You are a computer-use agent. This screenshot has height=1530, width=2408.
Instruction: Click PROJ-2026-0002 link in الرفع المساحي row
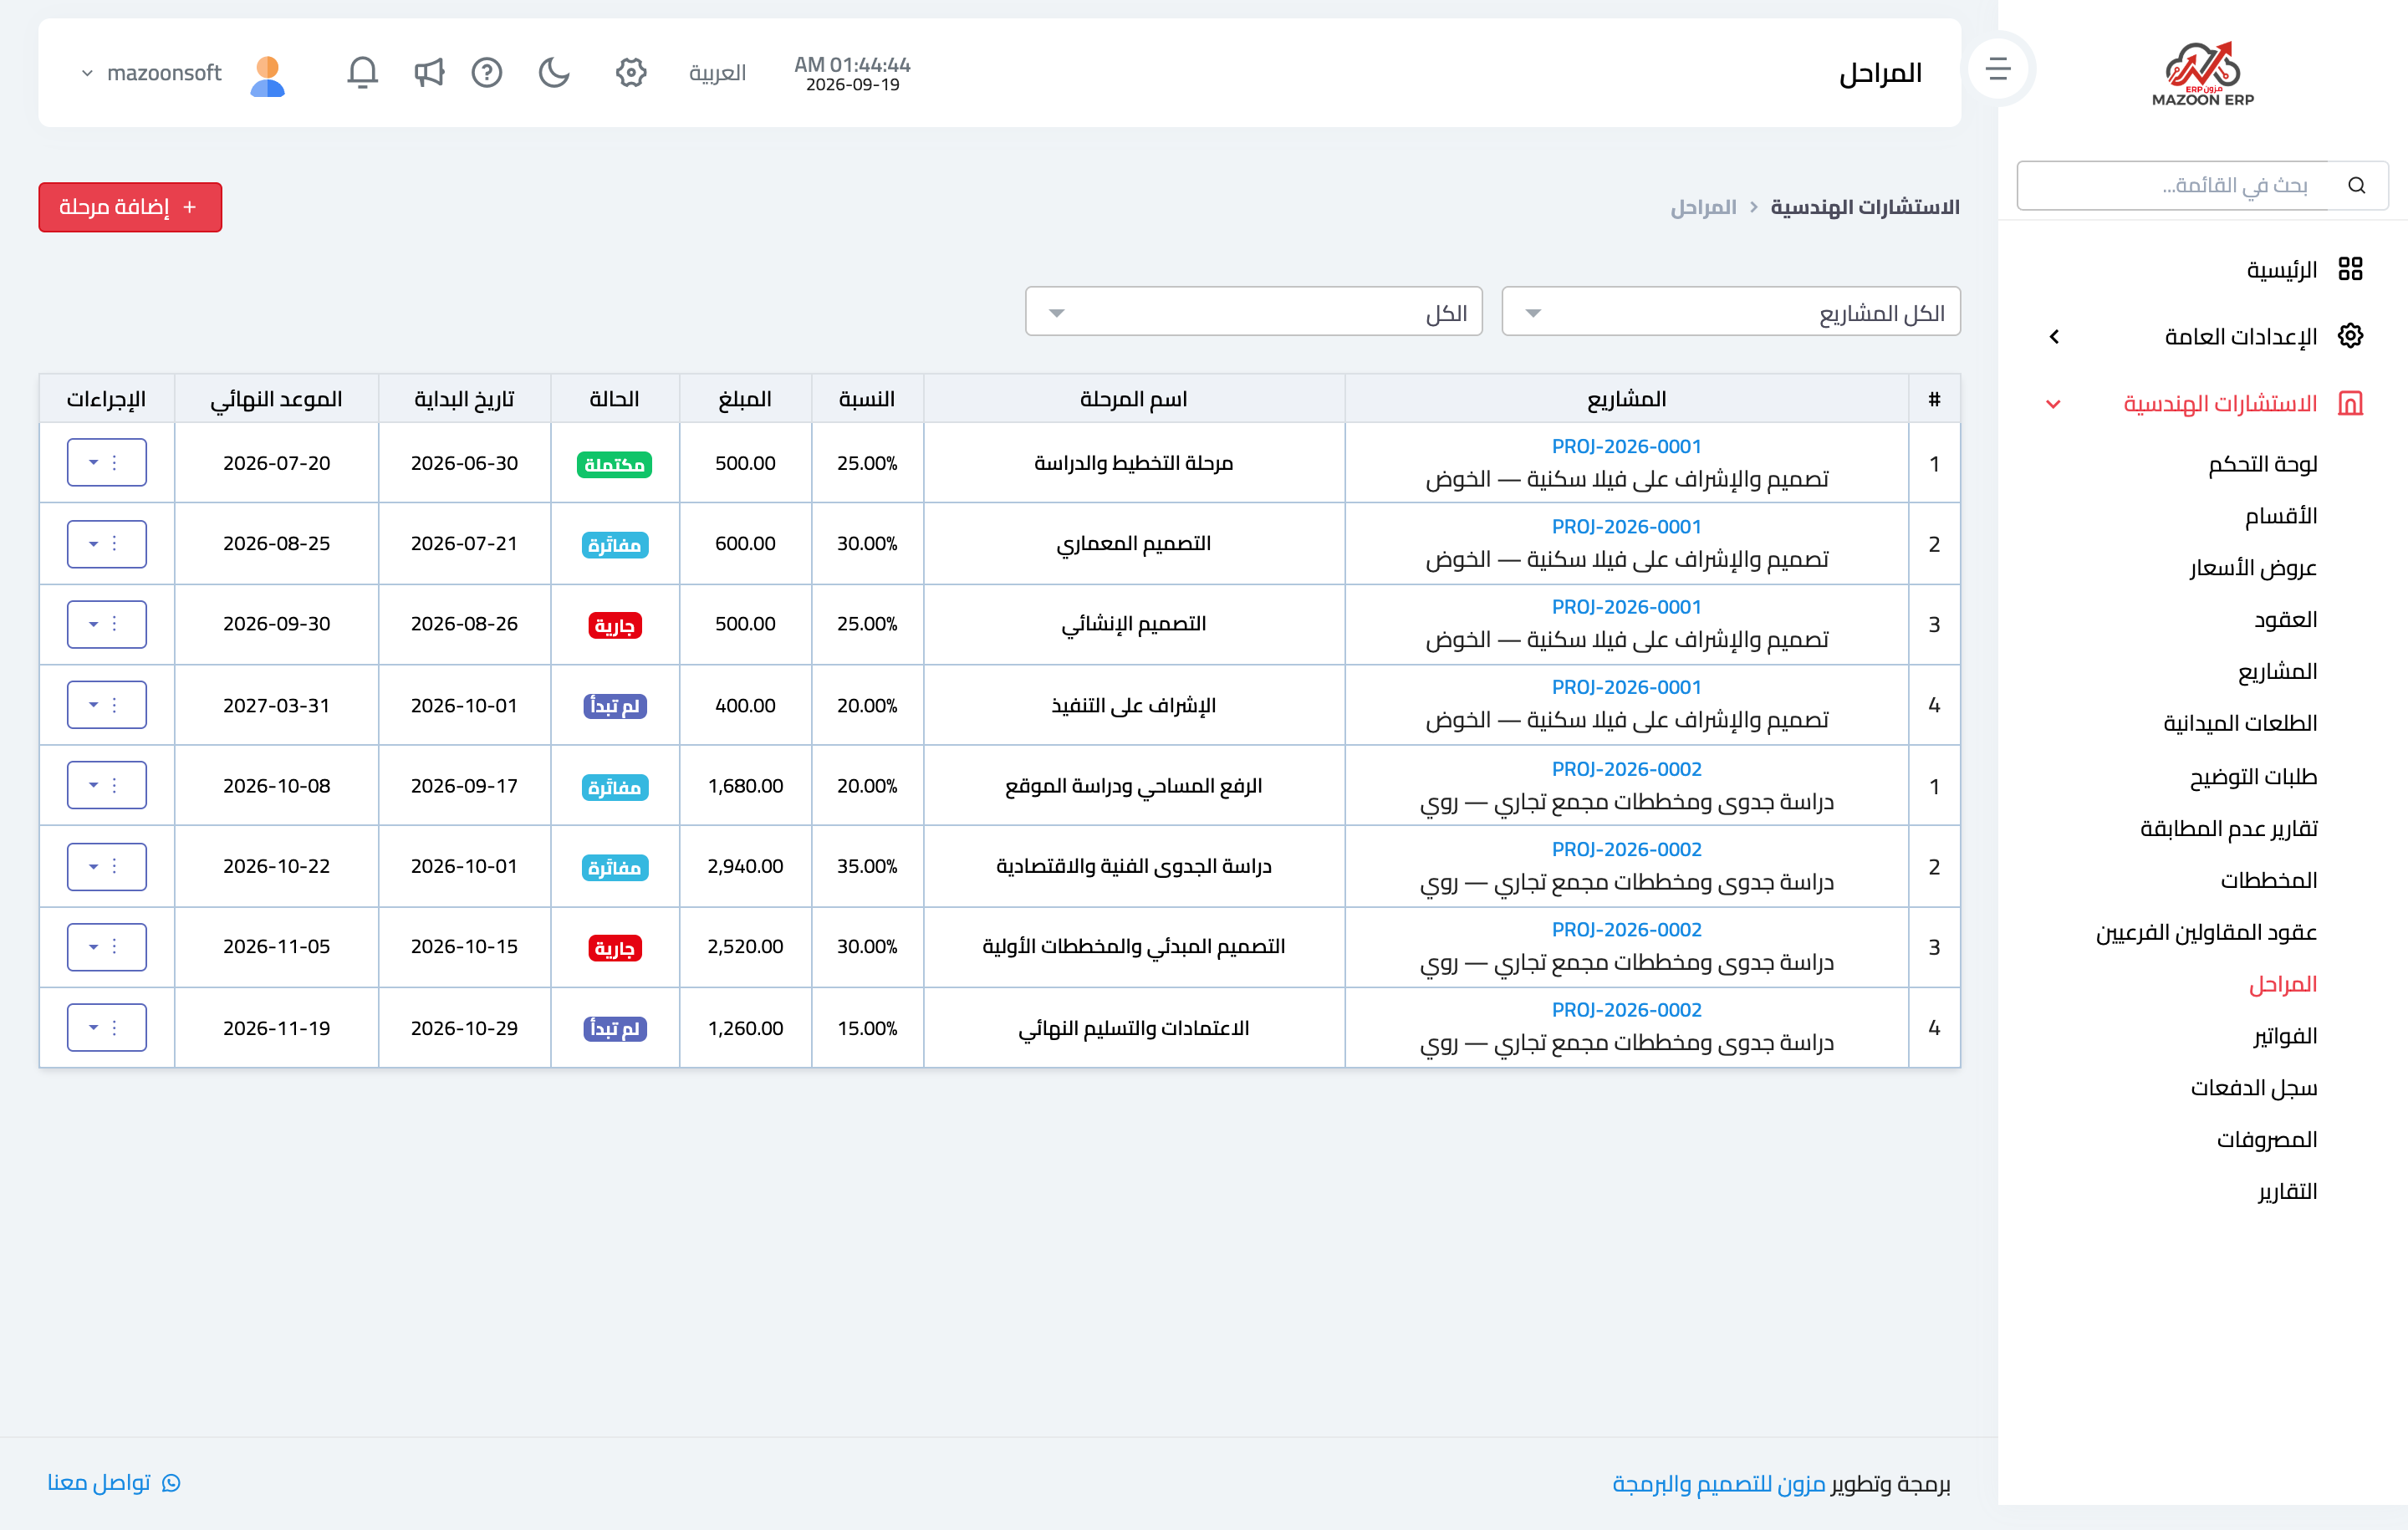tap(1626, 769)
